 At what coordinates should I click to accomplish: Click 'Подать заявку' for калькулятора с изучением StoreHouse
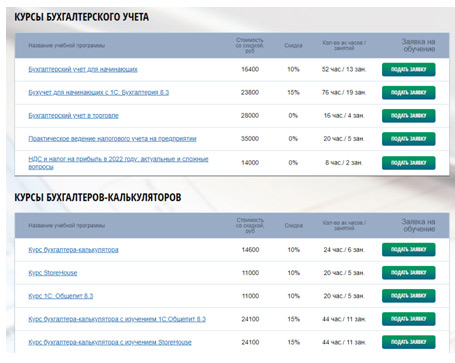(409, 342)
